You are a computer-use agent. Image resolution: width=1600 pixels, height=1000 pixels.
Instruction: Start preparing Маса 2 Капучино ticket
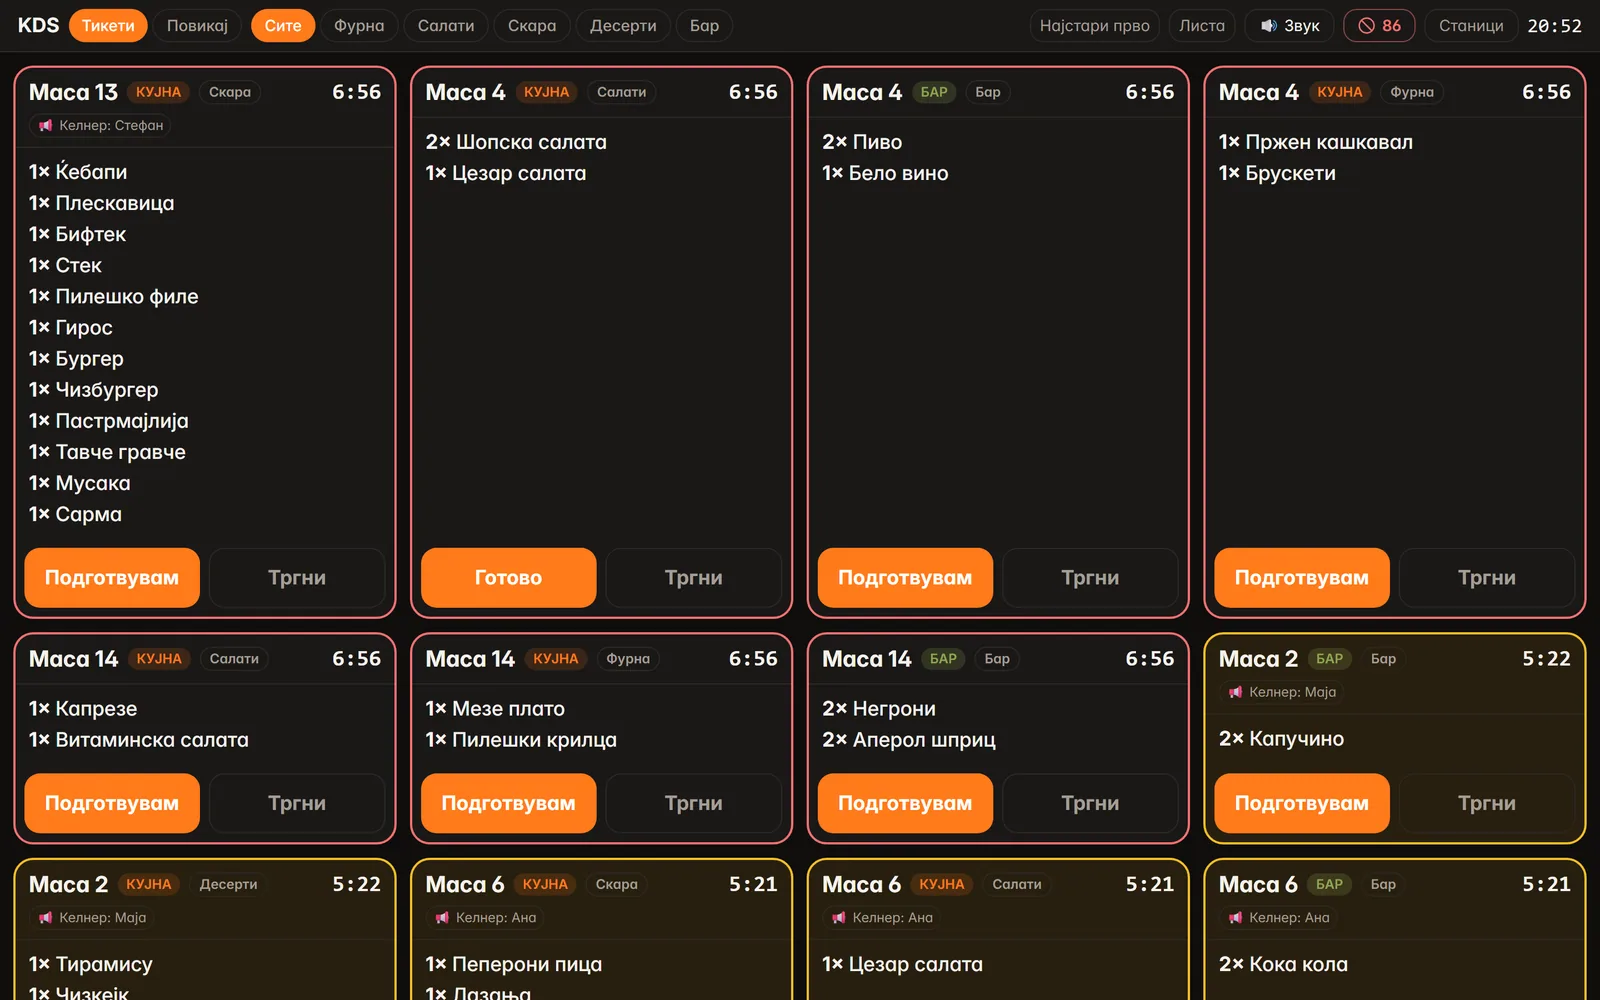pos(1302,803)
